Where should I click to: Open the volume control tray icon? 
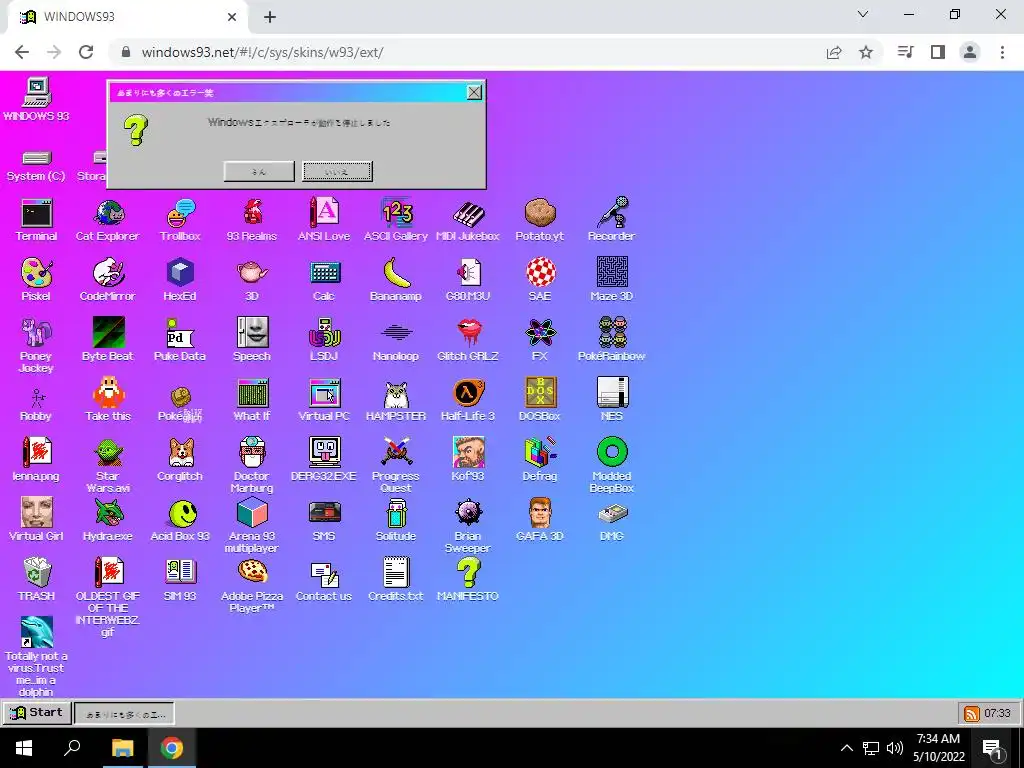click(895, 748)
